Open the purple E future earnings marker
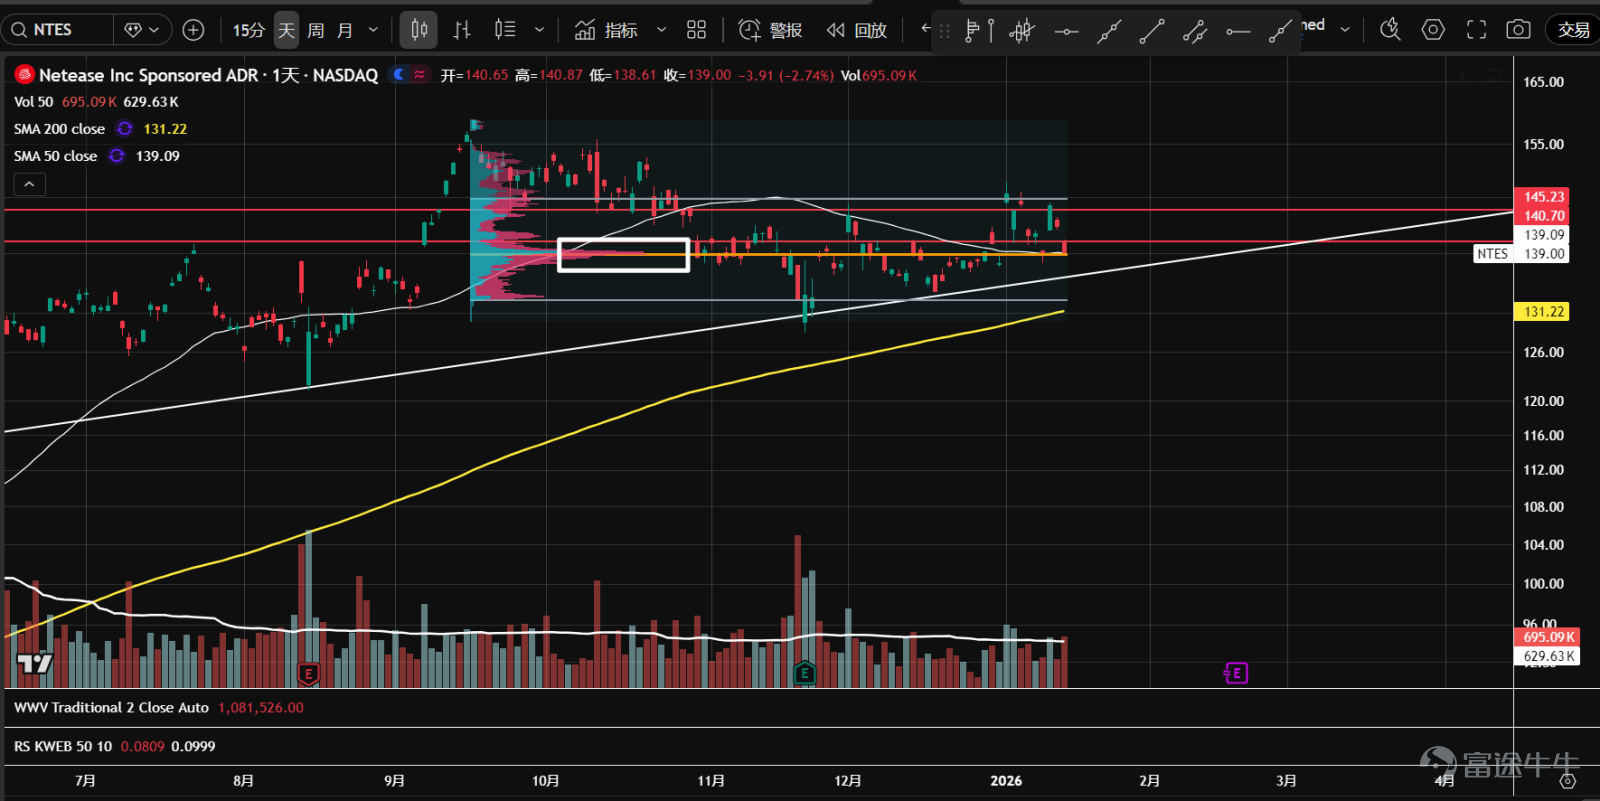Image resolution: width=1600 pixels, height=801 pixels. coord(1236,673)
